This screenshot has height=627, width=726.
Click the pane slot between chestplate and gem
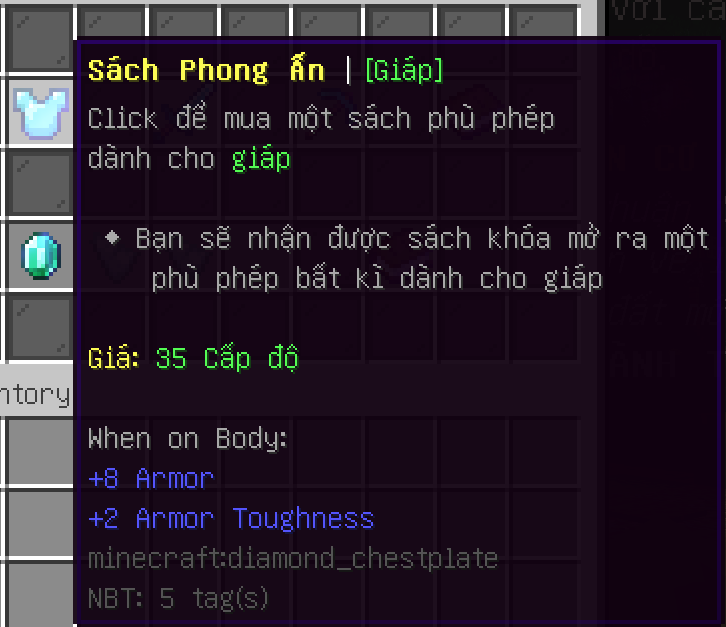coord(41,184)
